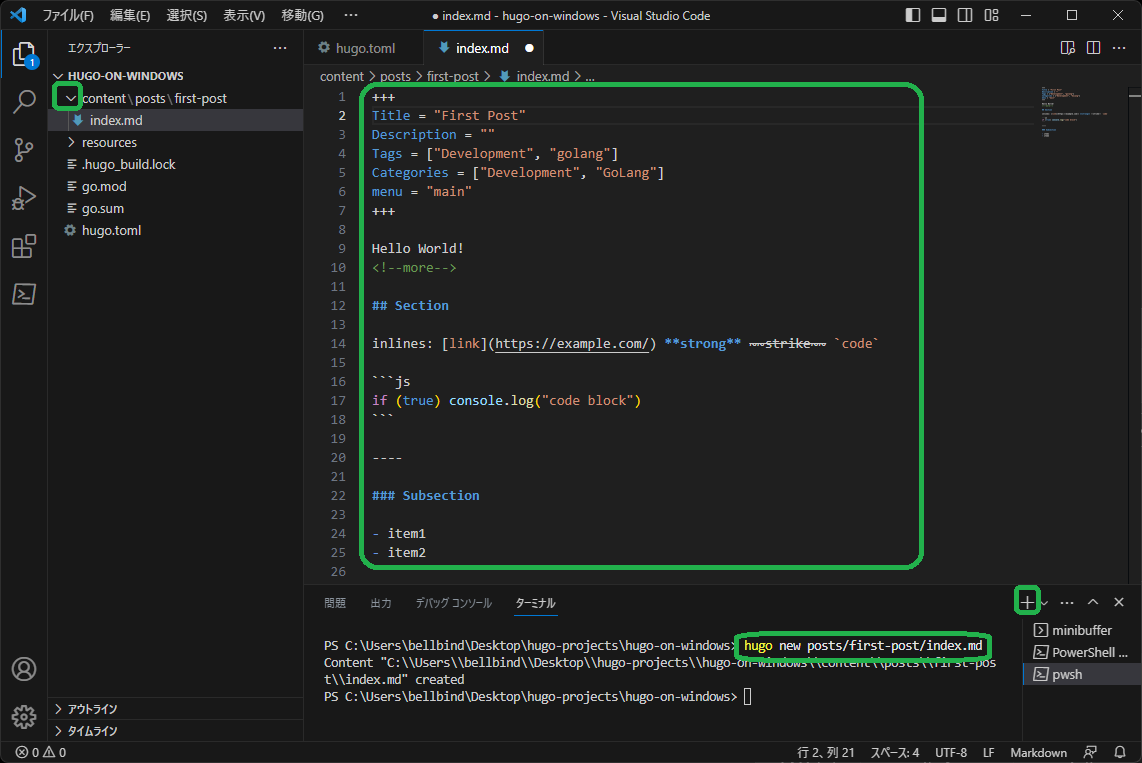The image size is (1142, 763).
Task: Toggle primary side bar layout icon
Action: click(913, 15)
